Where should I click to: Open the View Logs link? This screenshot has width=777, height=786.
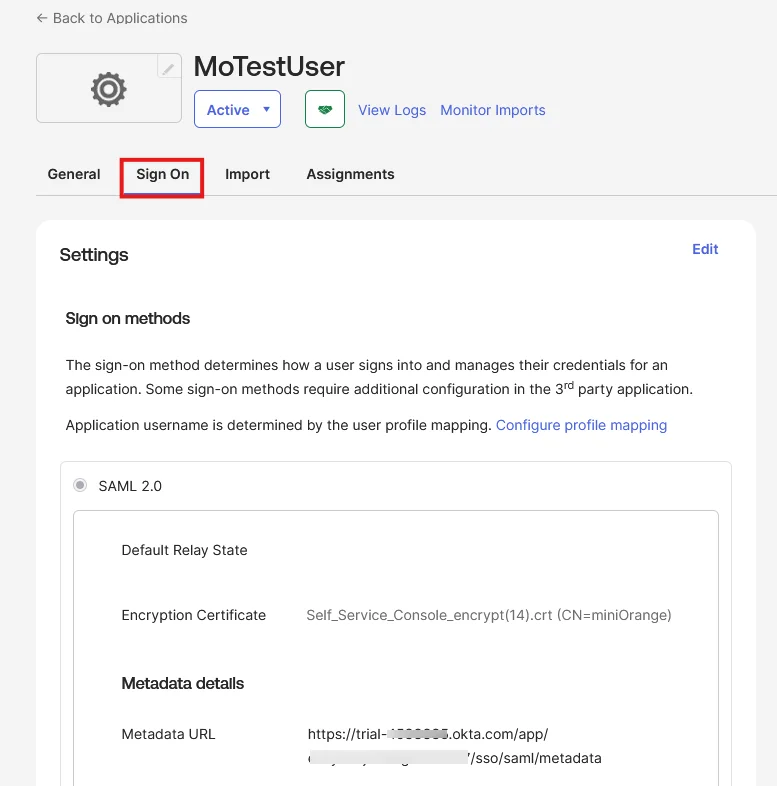click(x=392, y=110)
